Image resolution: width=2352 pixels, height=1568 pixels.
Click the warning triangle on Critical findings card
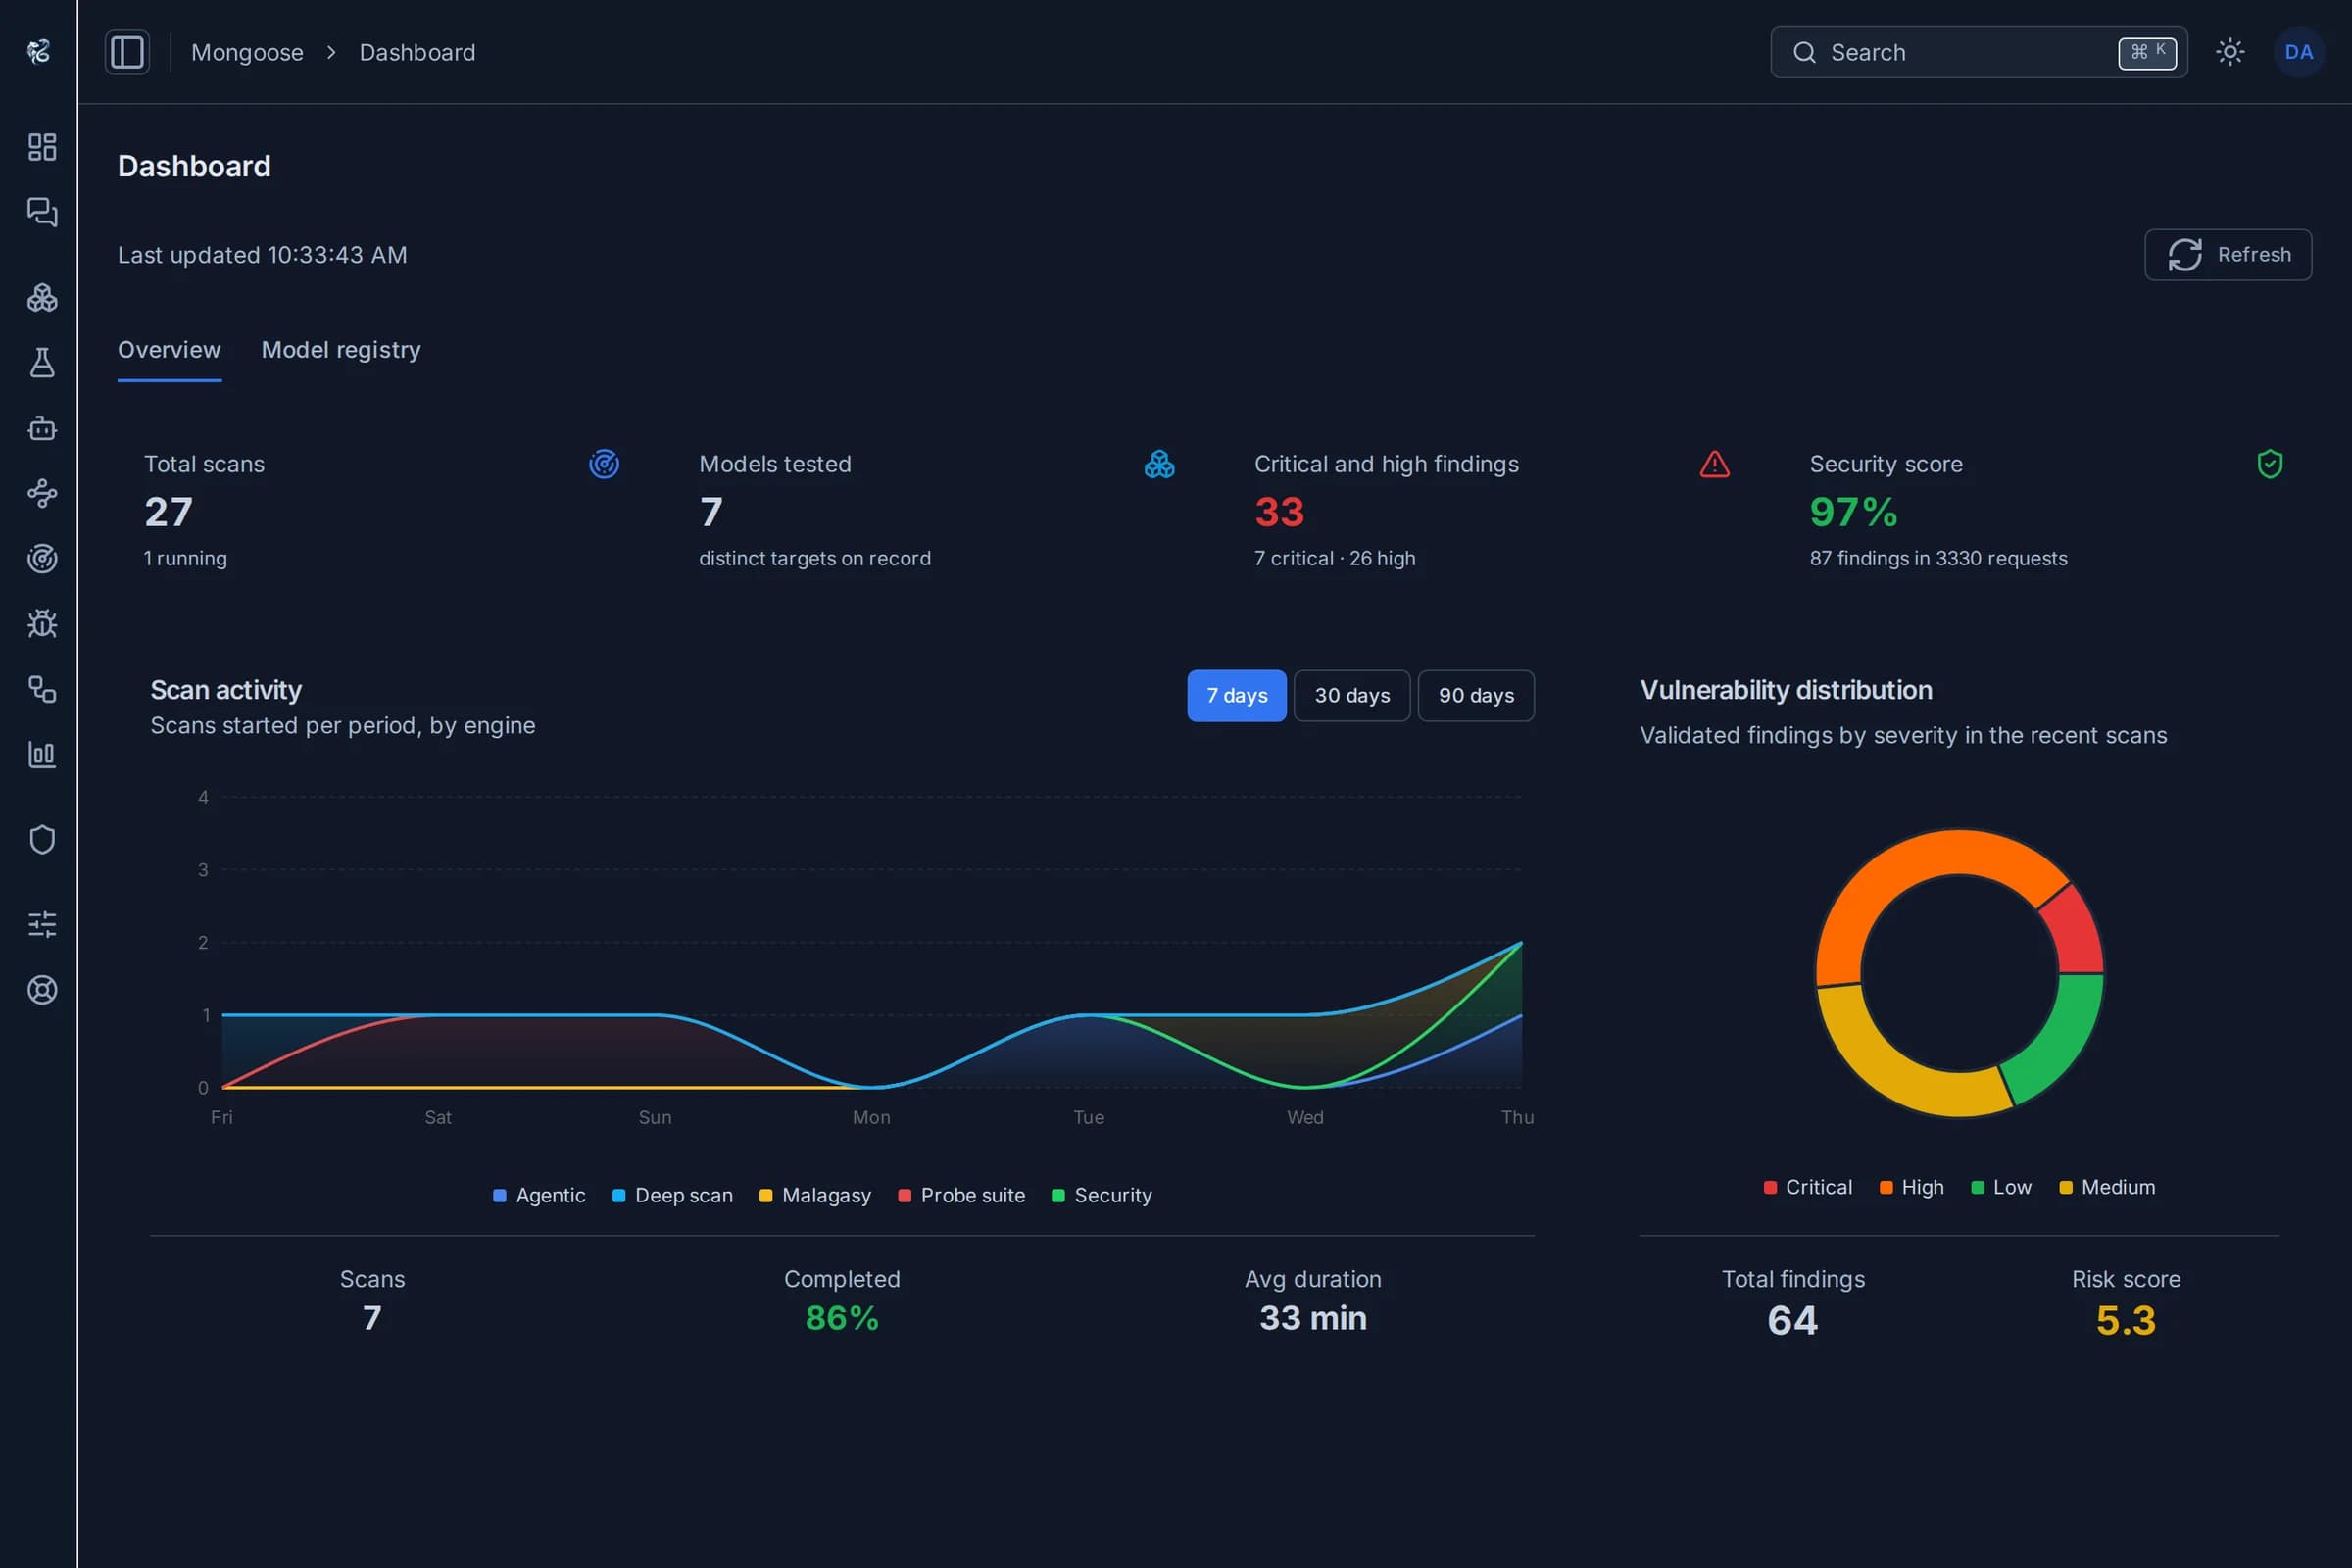point(1714,464)
